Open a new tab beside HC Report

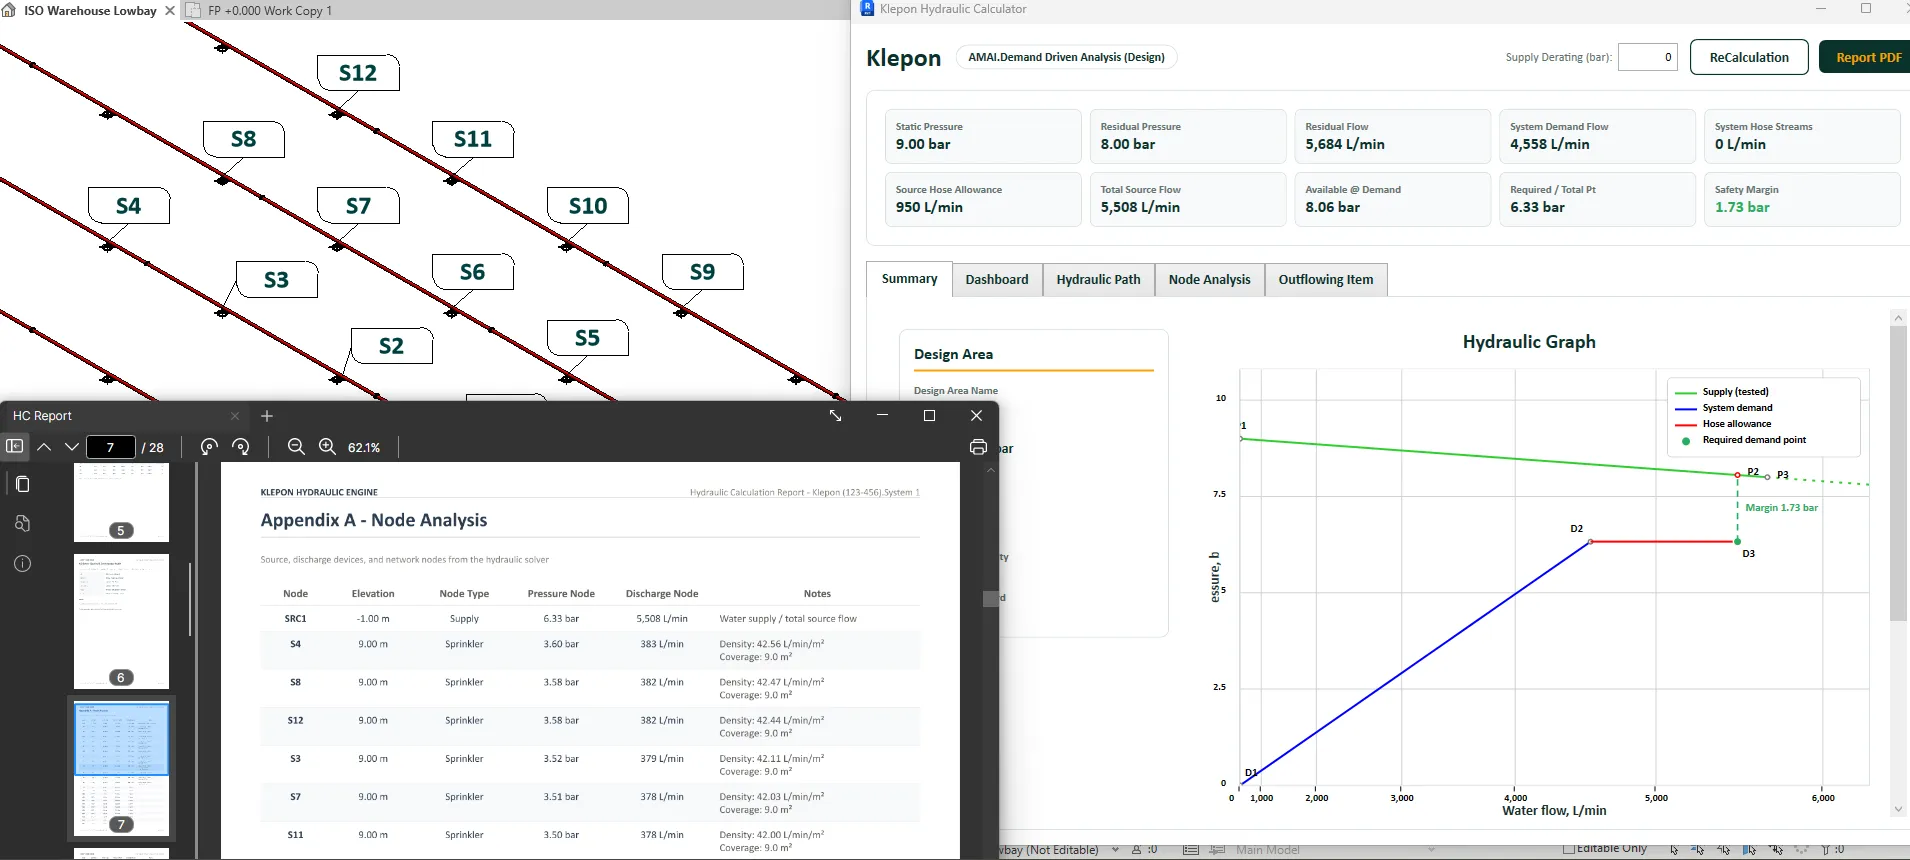tap(267, 416)
